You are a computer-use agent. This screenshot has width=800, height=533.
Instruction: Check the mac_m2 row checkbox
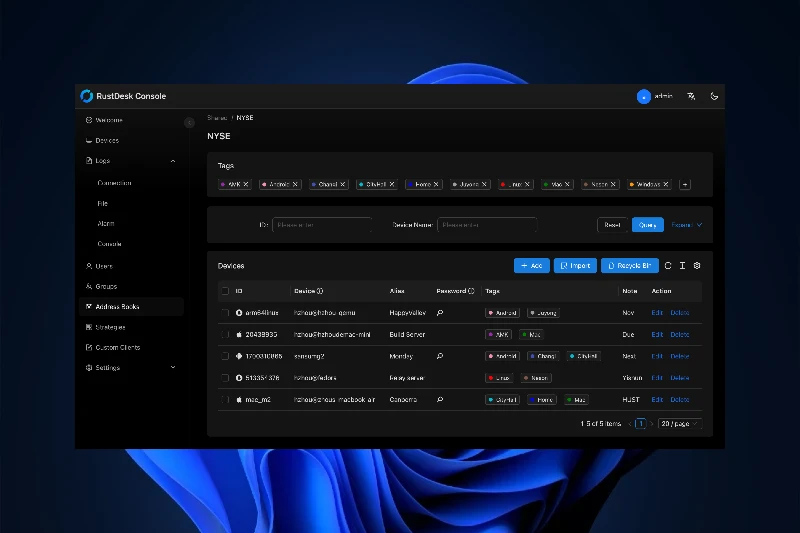coord(225,399)
